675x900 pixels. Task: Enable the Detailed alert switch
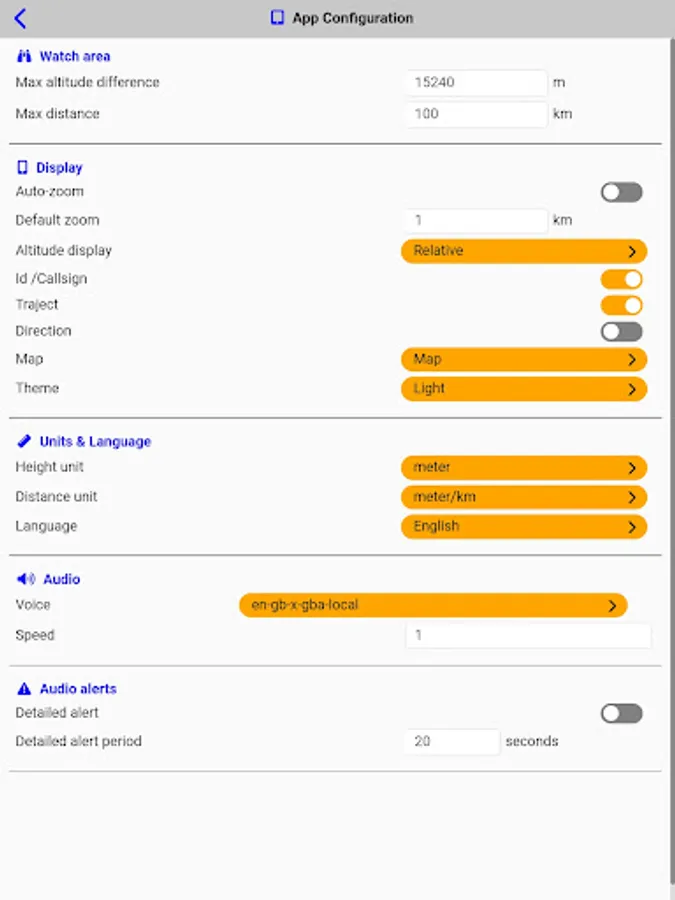tap(621, 713)
